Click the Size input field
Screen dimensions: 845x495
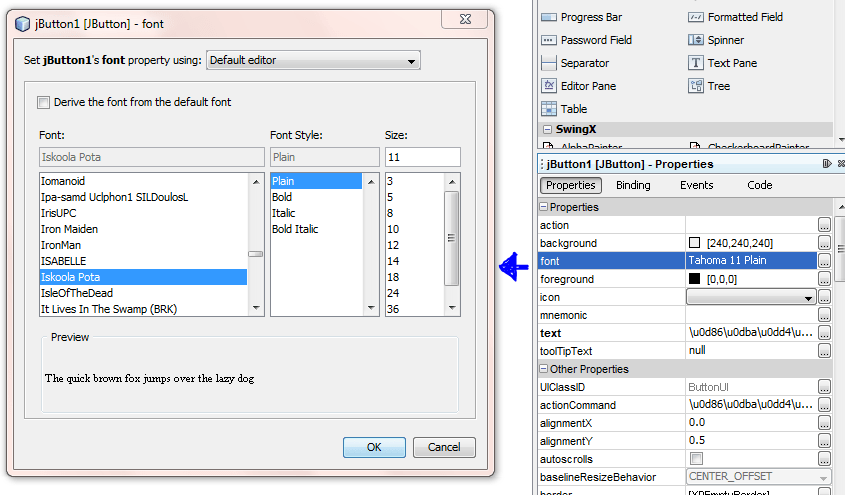(x=422, y=157)
